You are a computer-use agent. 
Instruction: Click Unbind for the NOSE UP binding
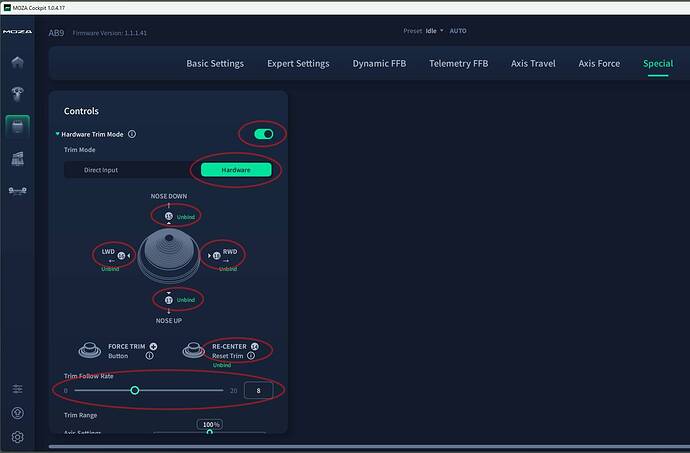(x=186, y=300)
